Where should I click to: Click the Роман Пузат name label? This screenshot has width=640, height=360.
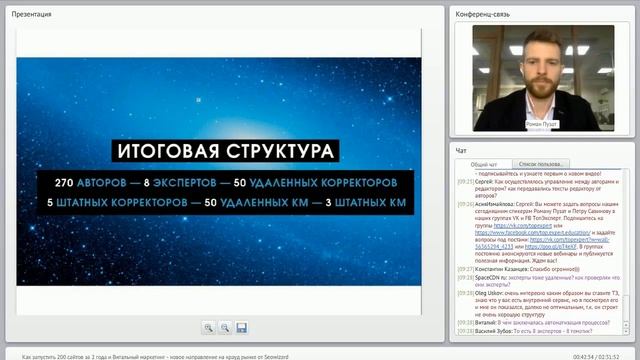click(541, 124)
